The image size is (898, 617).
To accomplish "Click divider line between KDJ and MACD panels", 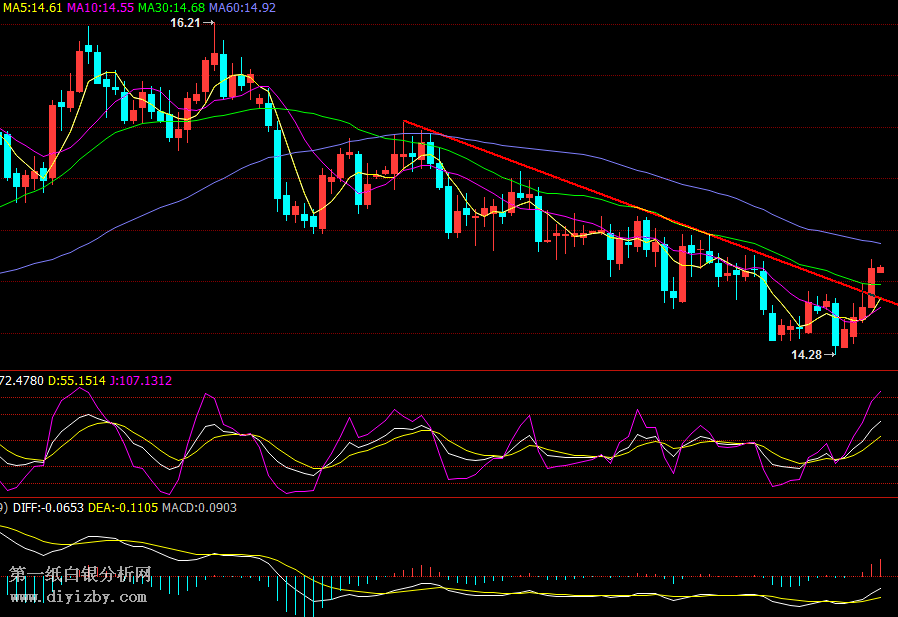I will (x=449, y=497).
